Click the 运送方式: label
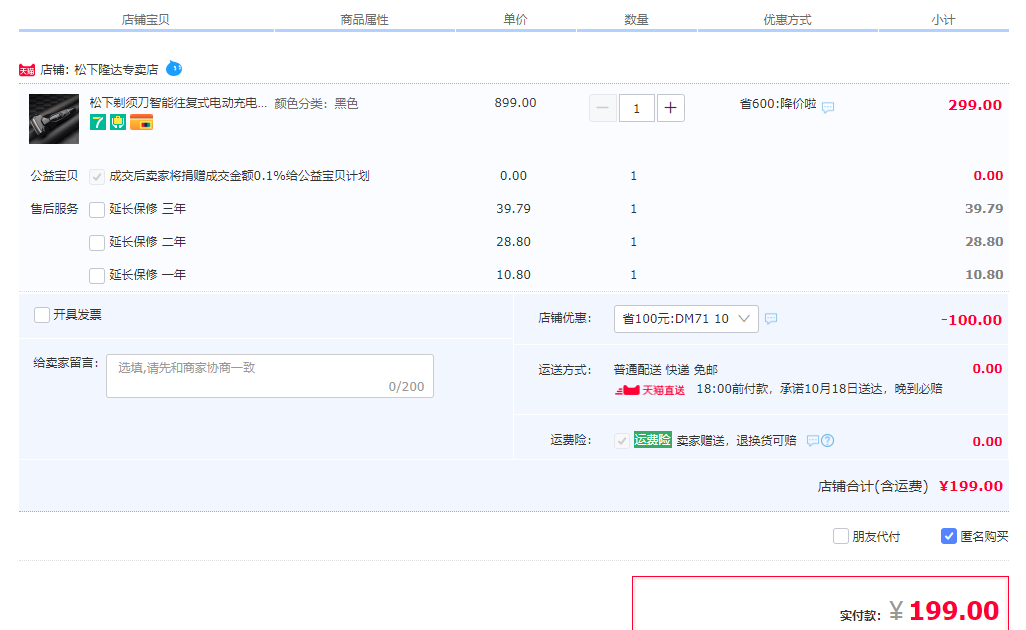1026x630 pixels. [x=564, y=370]
